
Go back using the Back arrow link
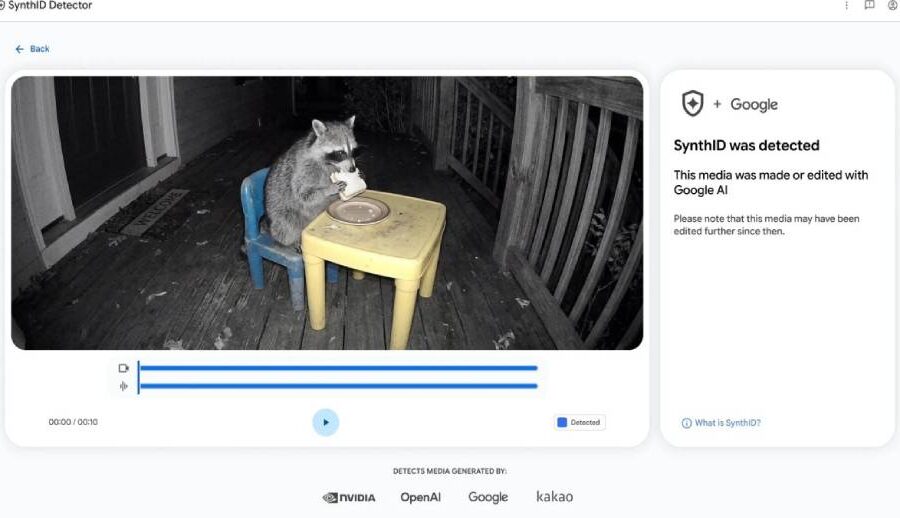point(32,49)
